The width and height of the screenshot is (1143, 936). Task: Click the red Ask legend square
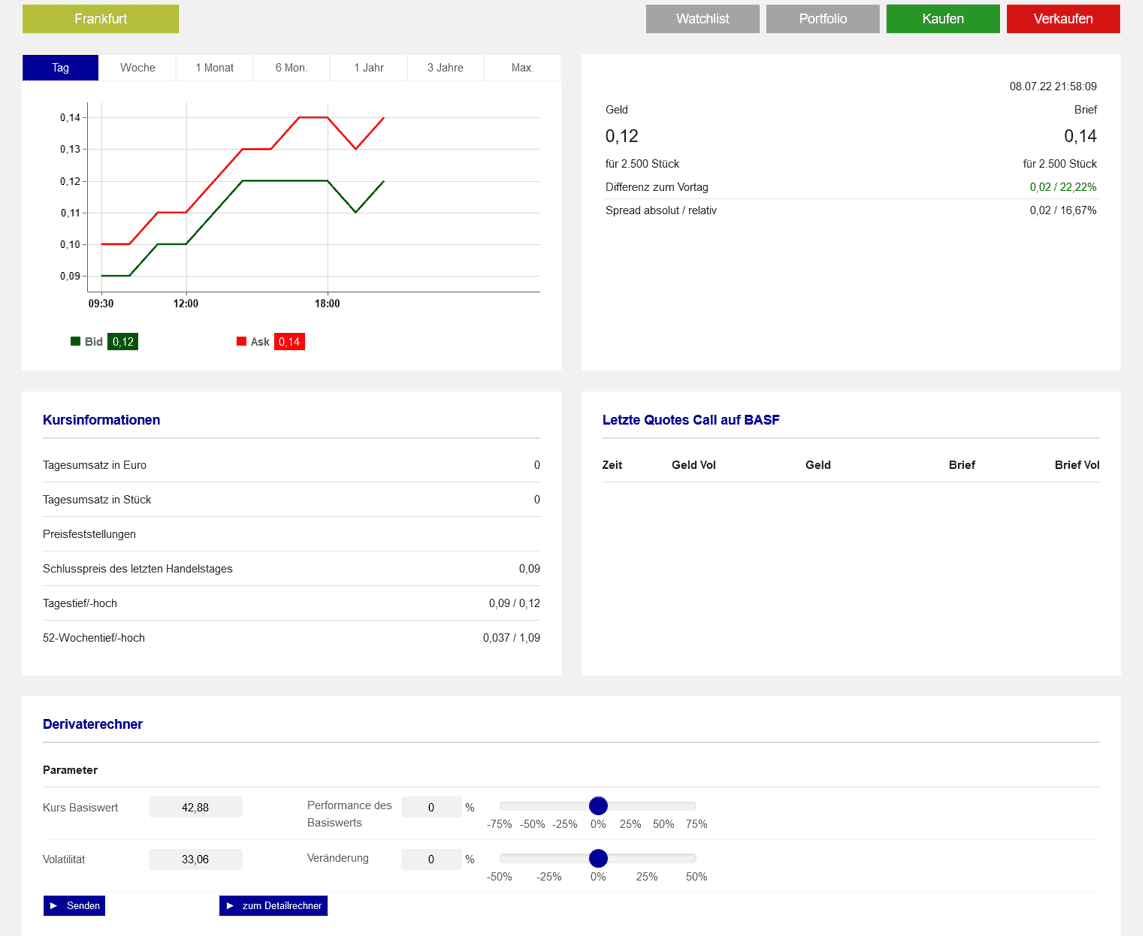click(241, 341)
